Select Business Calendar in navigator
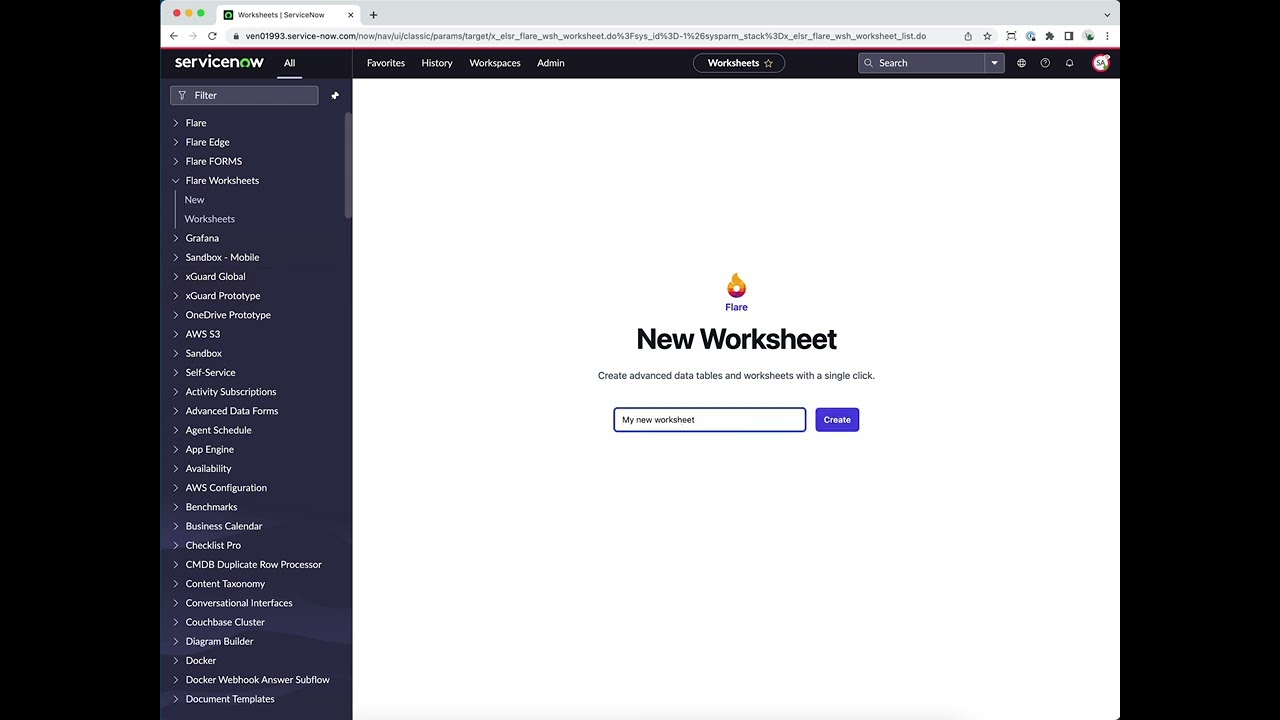The height and width of the screenshot is (720, 1280). (224, 526)
